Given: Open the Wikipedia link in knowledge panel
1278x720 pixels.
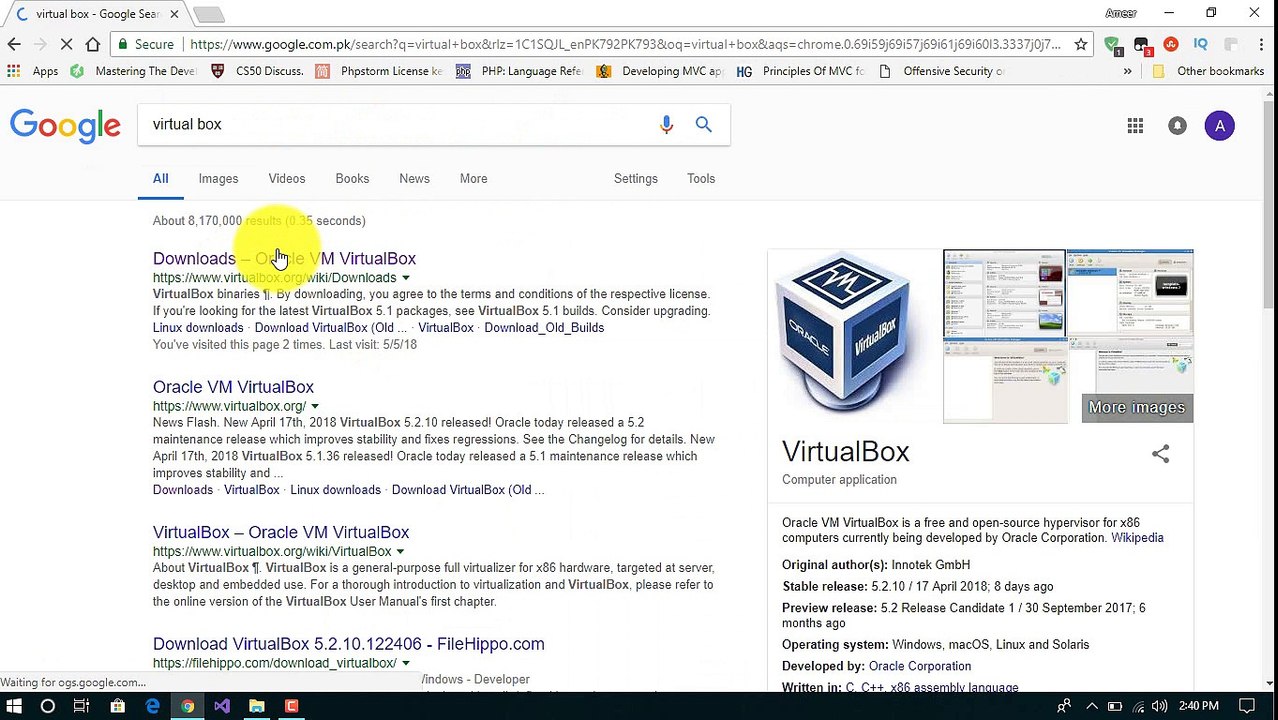Looking at the screenshot, I should pos(1137,538).
